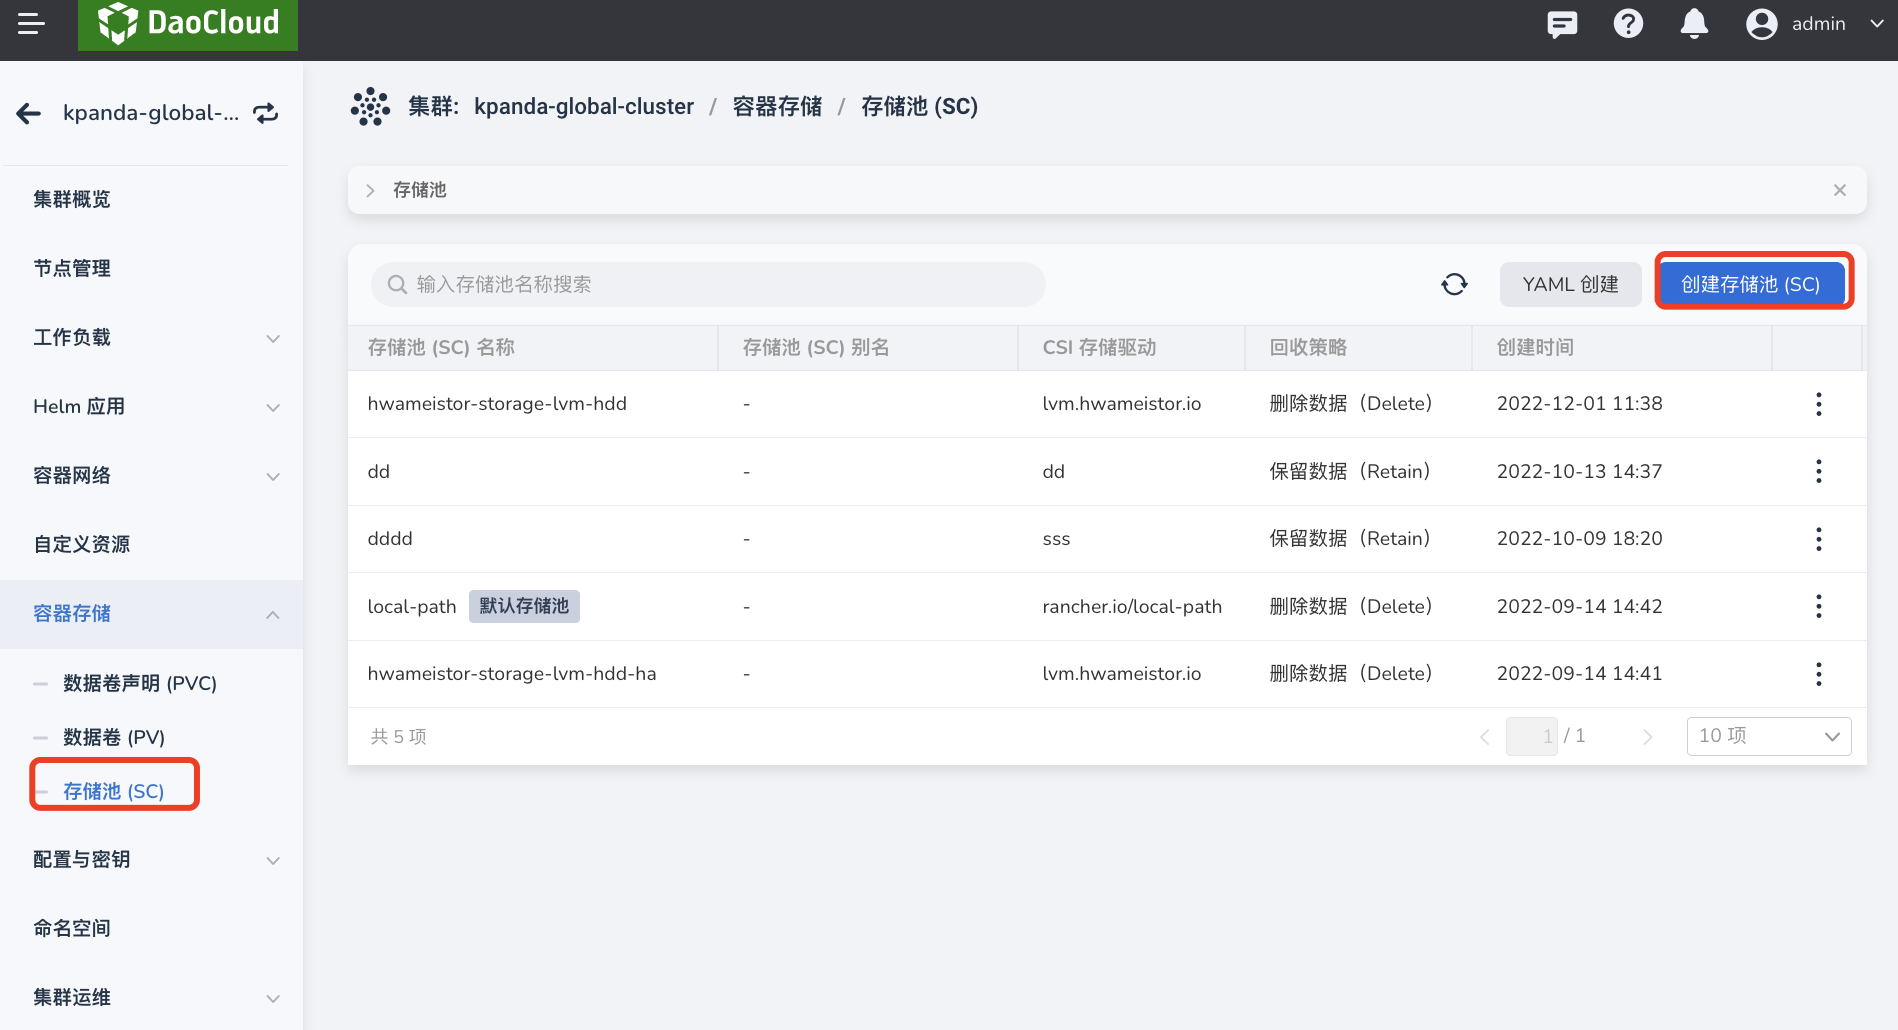This screenshot has height=1030, width=1898.
Task: Open row actions for hwameistor-storage-lvm-hdd-ha
Action: pyautogui.click(x=1818, y=674)
